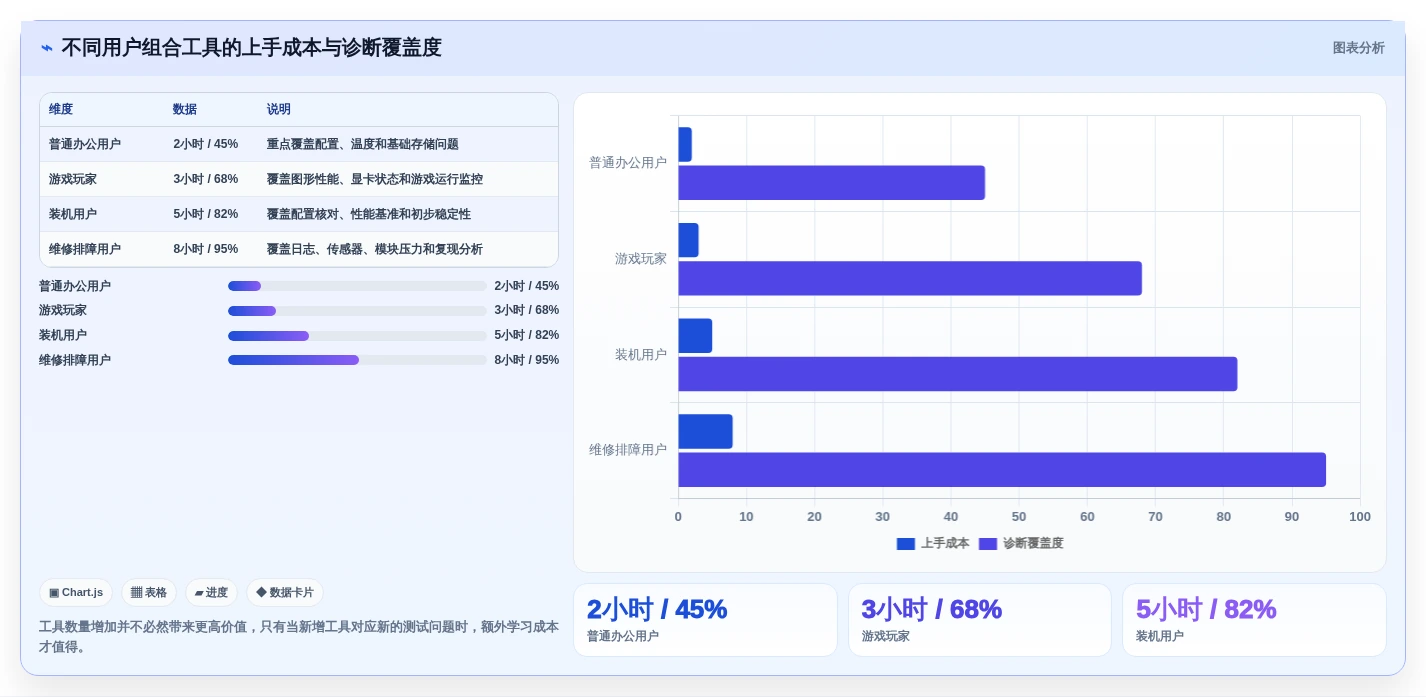Click the 普通办公用户 progress bar
The width and height of the screenshot is (1426, 697).
(357, 286)
